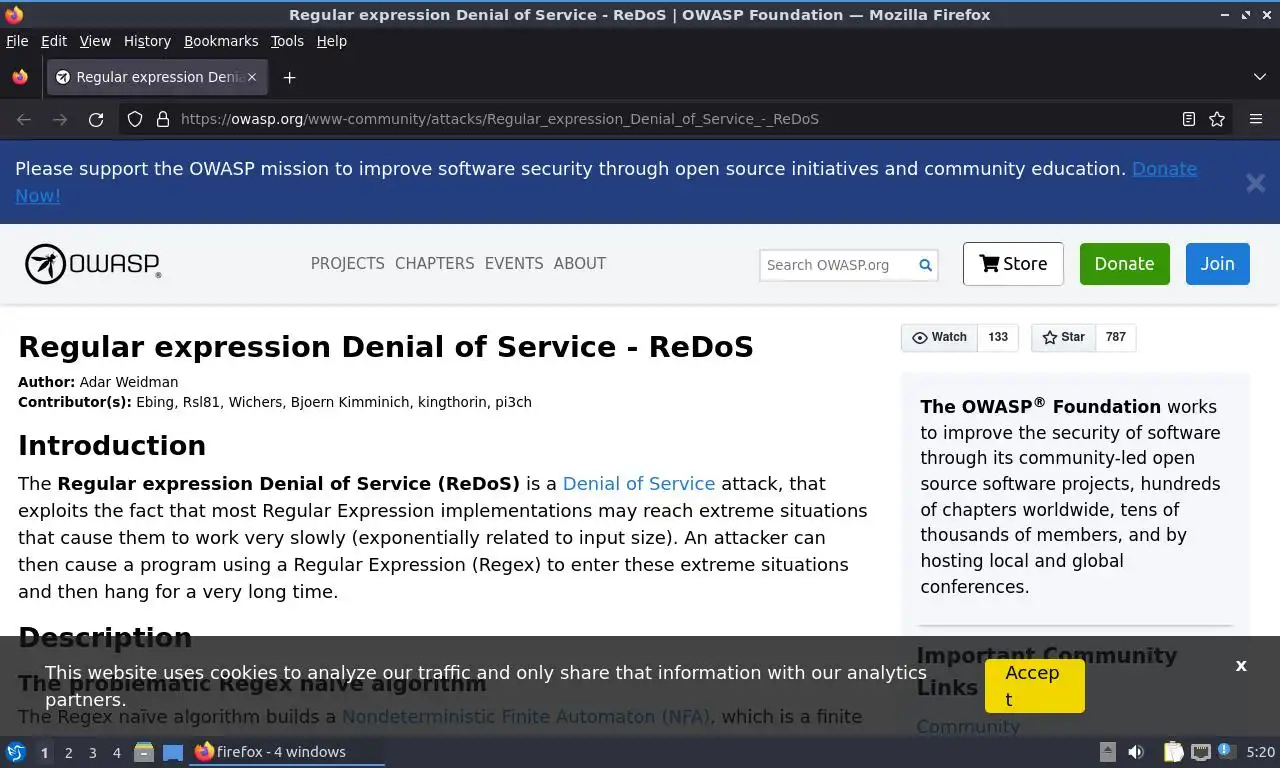1280x768 pixels.
Task: Open a new tab with plus icon
Action: coord(289,77)
